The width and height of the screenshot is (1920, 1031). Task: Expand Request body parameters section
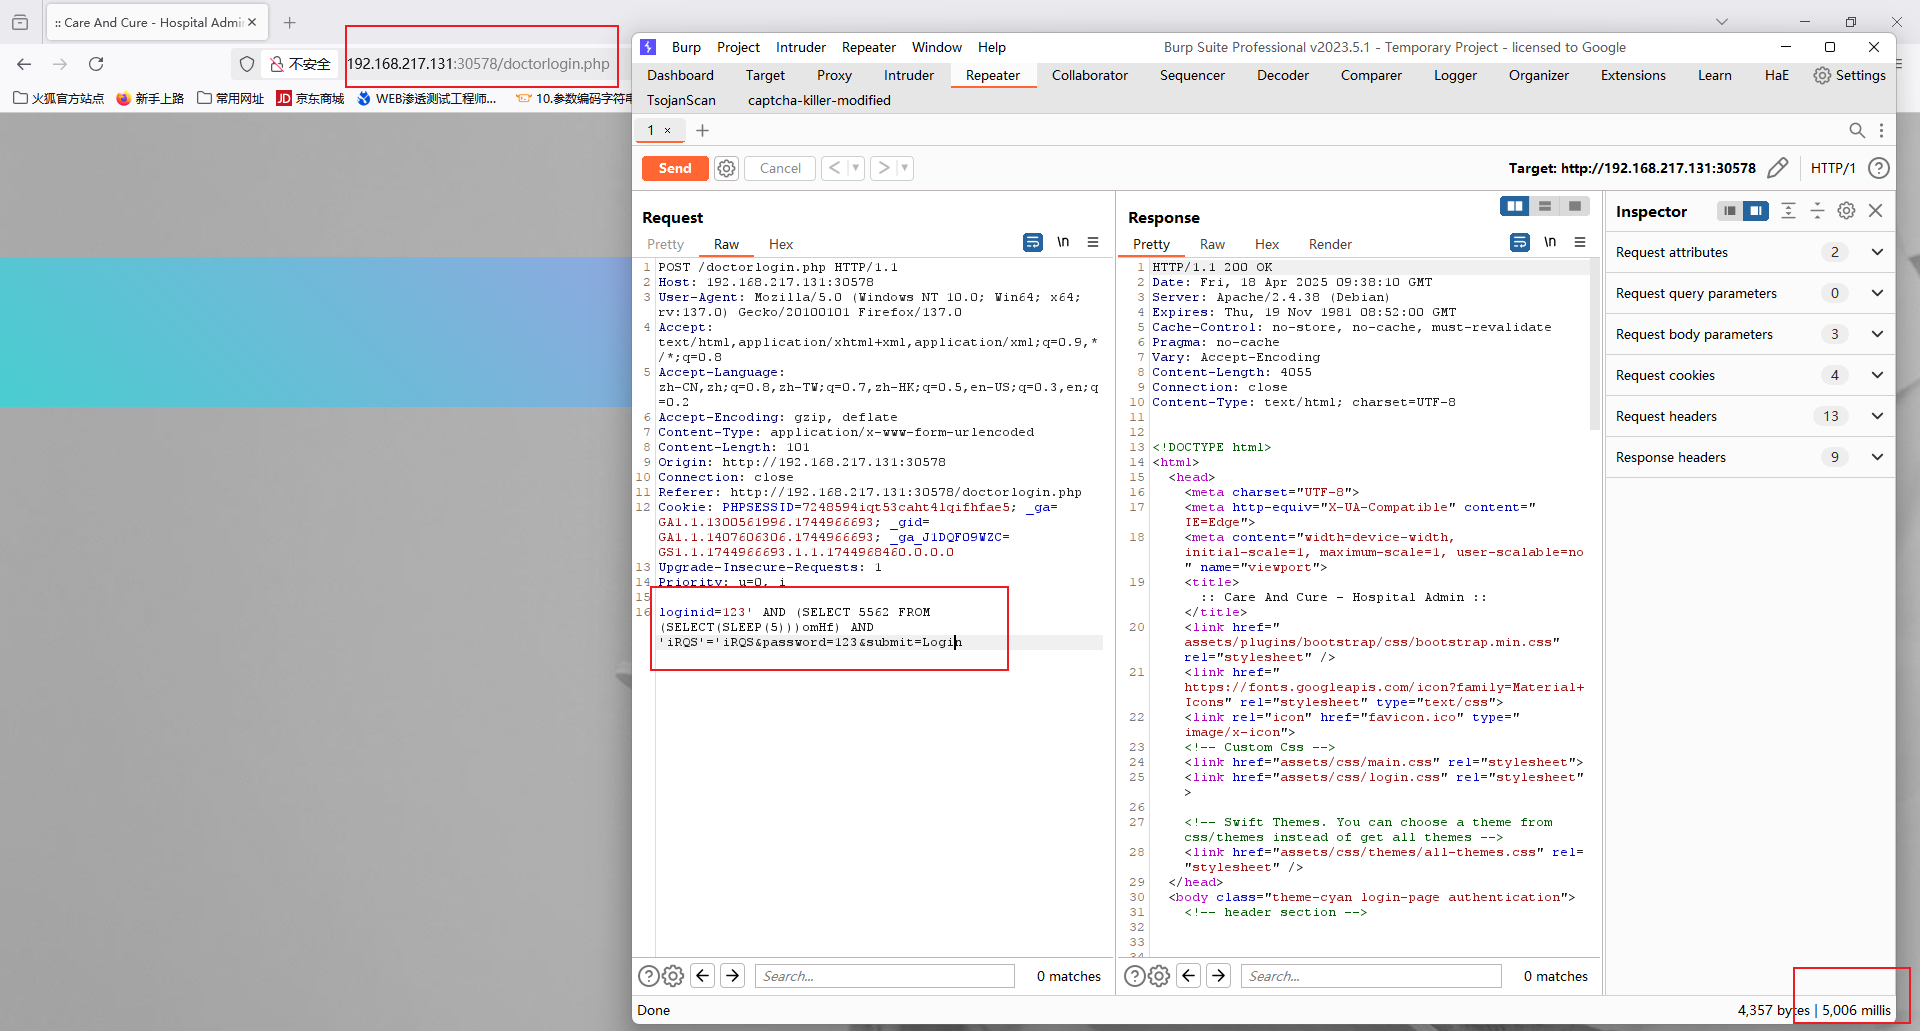1877,334
